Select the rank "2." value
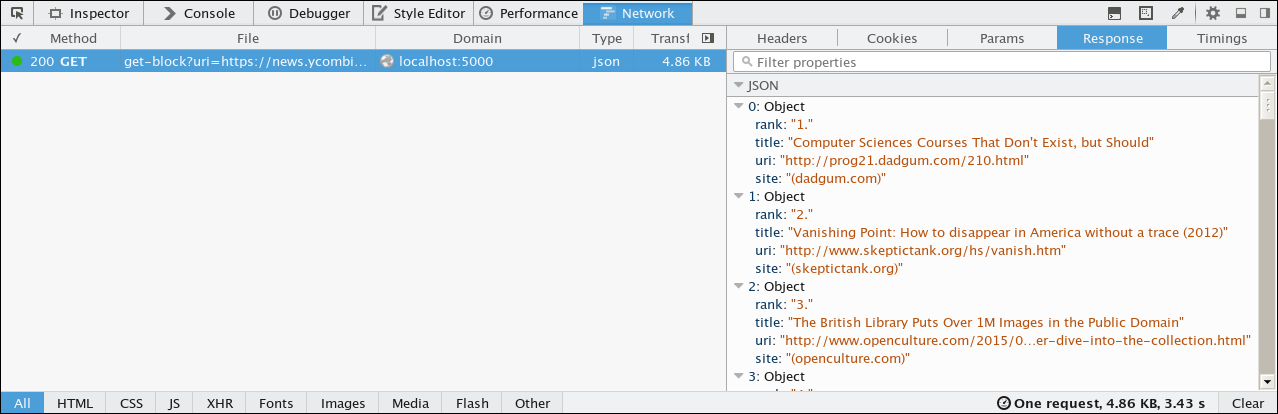Image resolution: width=1278 pixels, height=414 pixels. pos(802,214)
